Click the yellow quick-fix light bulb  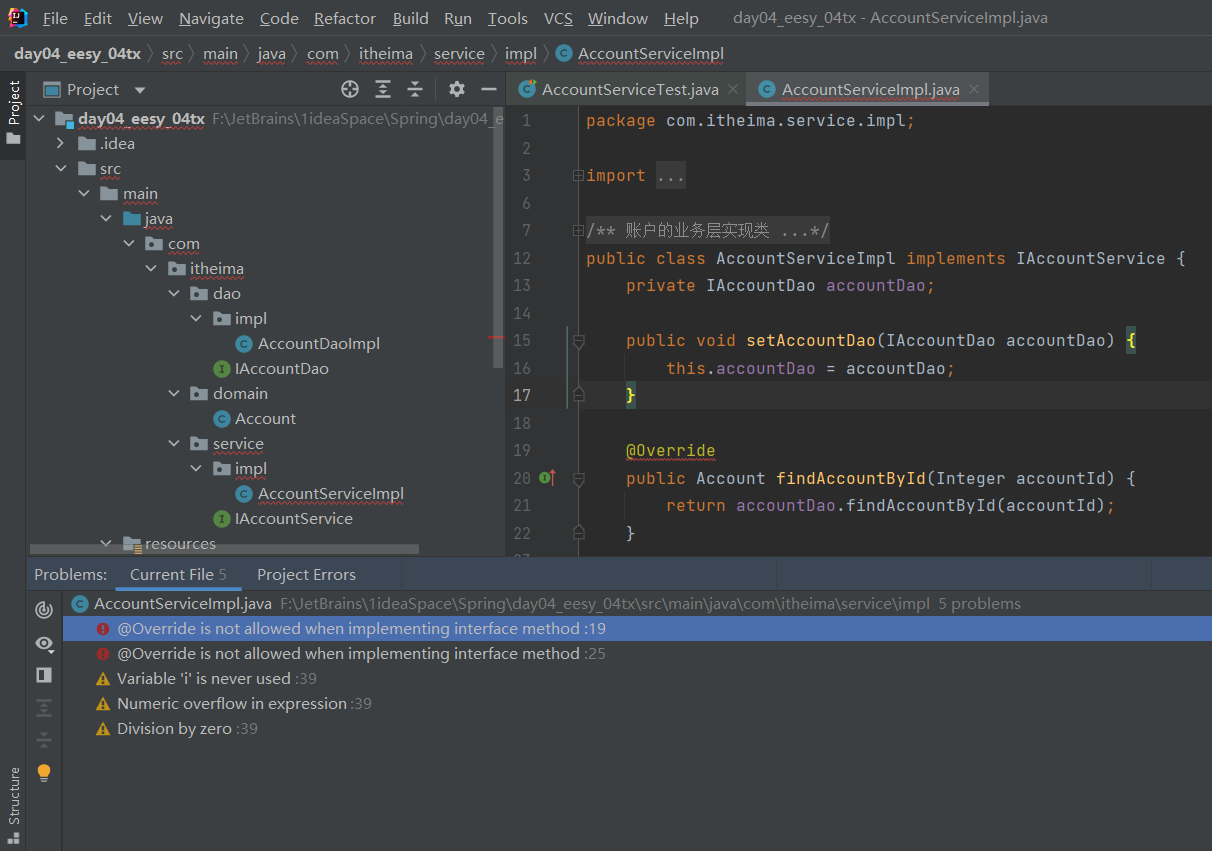[44, 773]
